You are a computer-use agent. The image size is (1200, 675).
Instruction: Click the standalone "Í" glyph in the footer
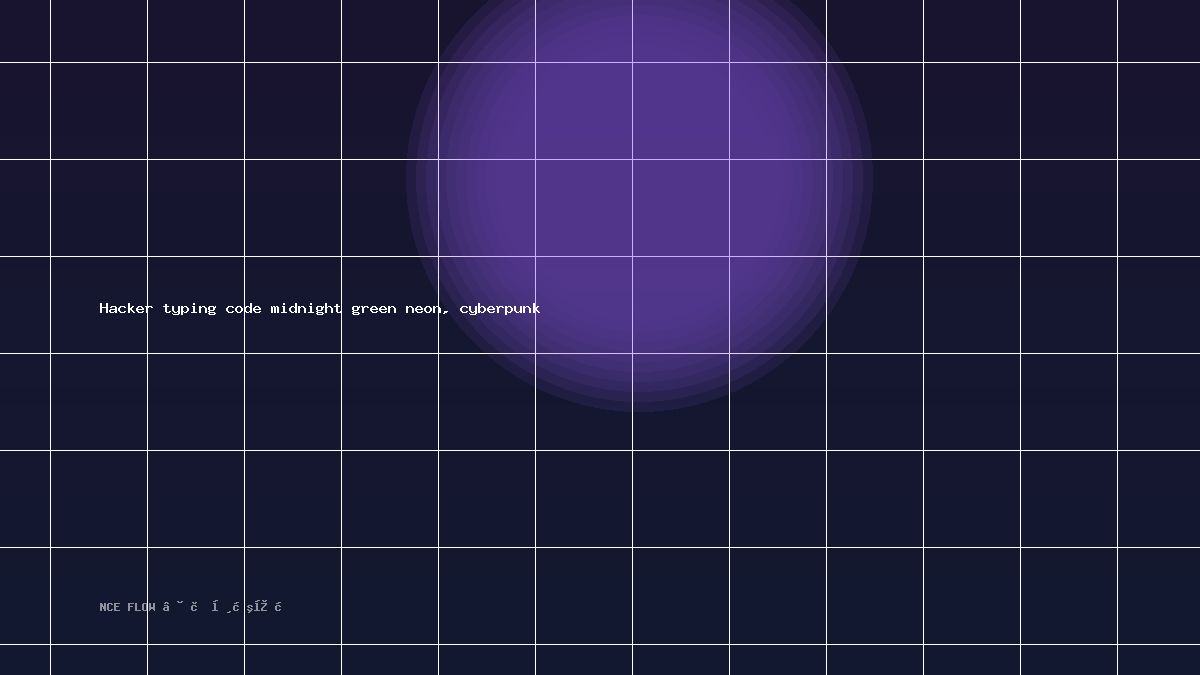[215, 606]
